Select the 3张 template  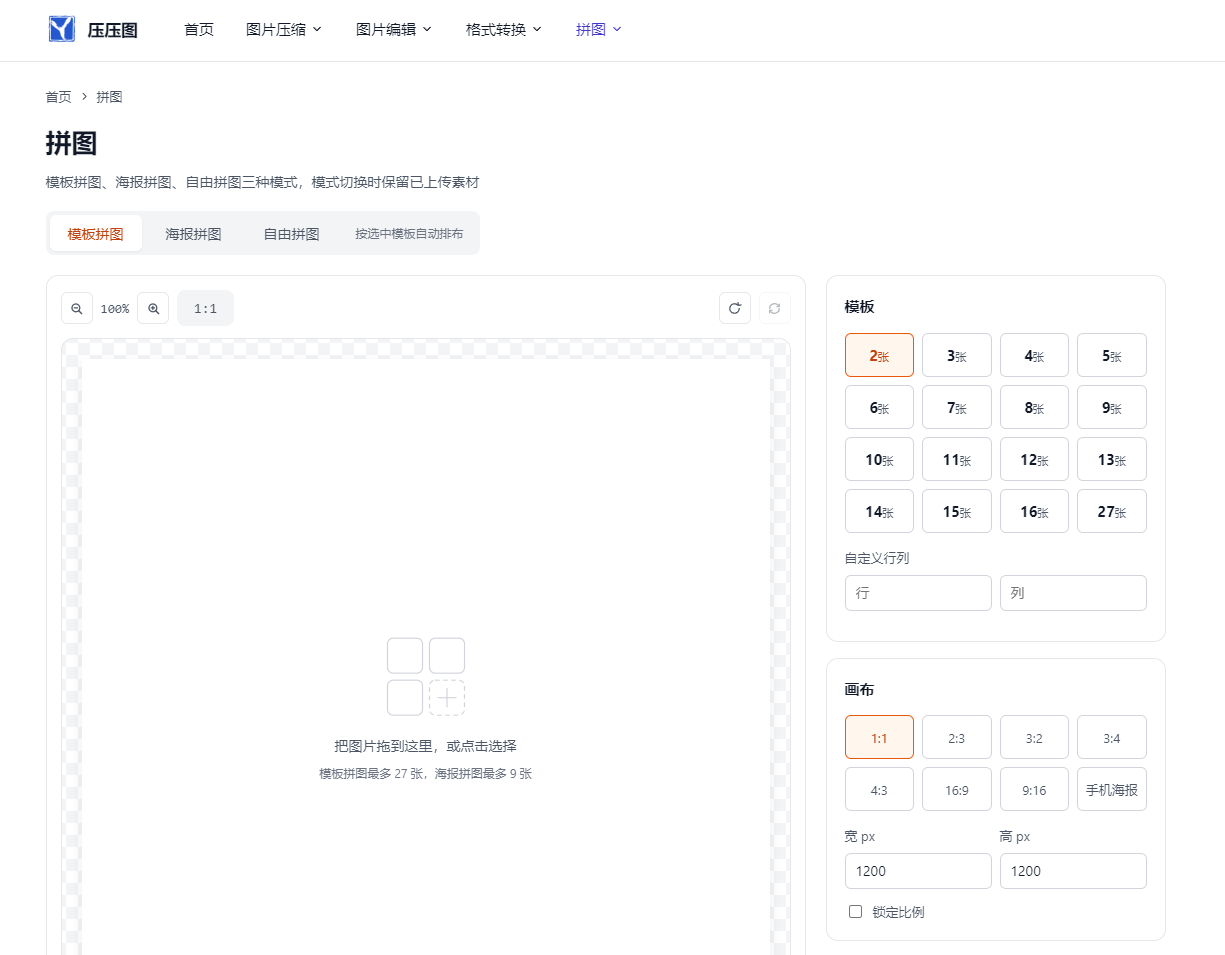(x=957, y=355)
